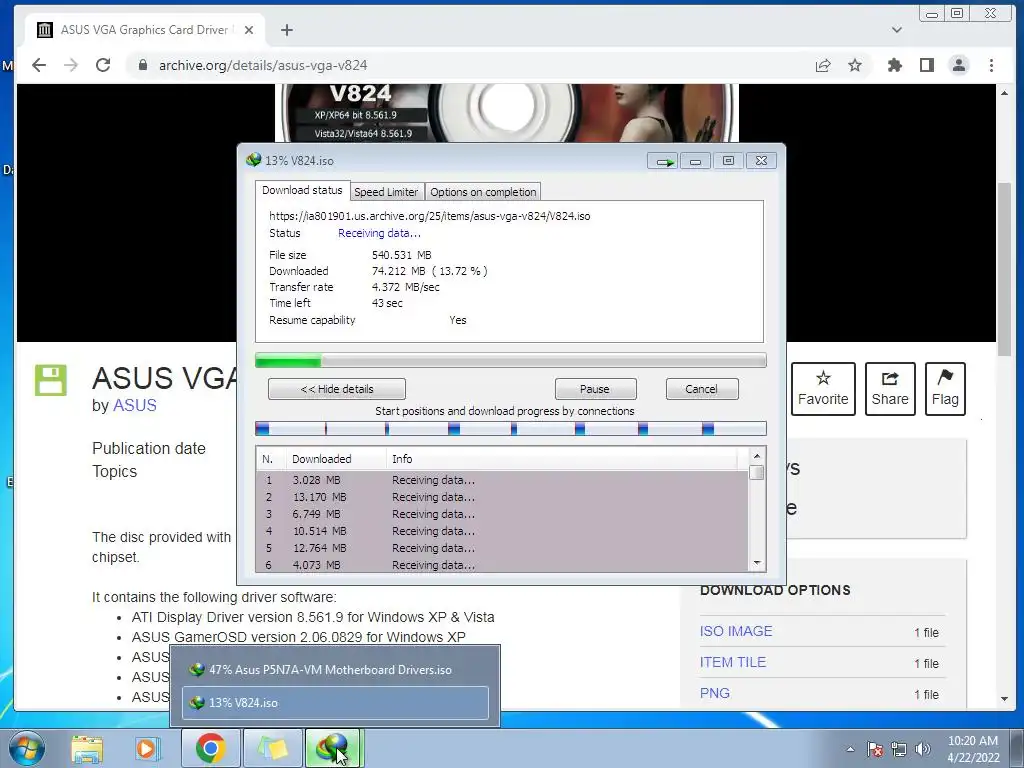Select connection row 1 with 3.028 MB
Image resolution: width=1024 pixels, height=768 pixels.
(x=502, y=480)
